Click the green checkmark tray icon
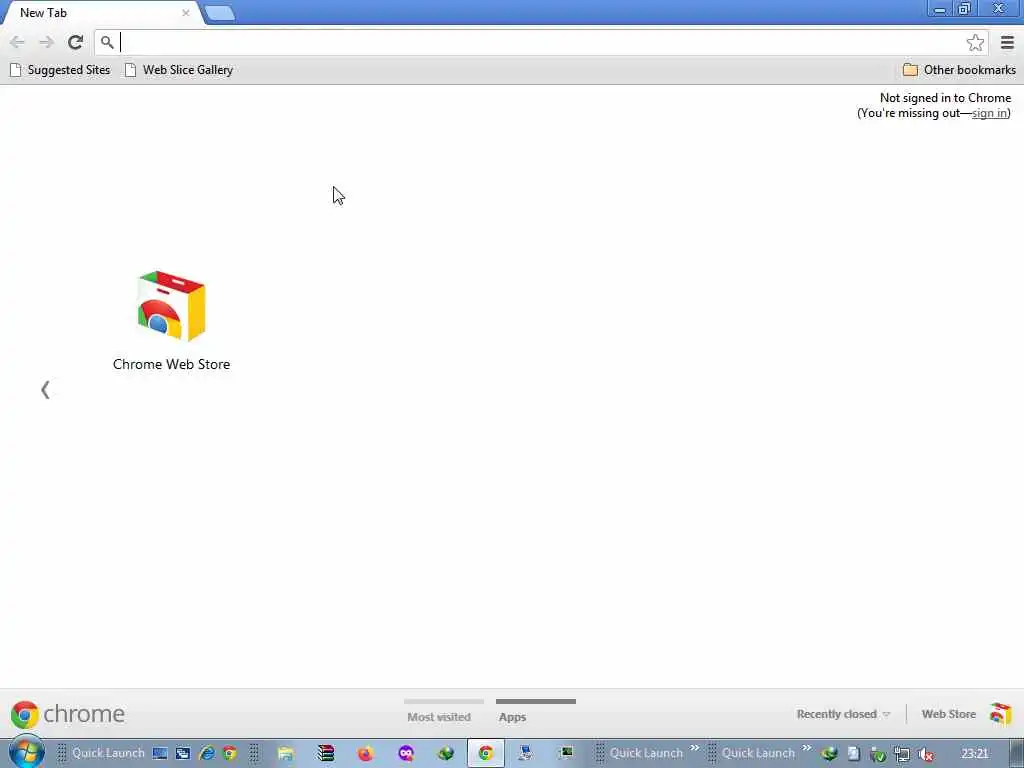This screenshot has height=768, width=1024. tap(878, 755)
